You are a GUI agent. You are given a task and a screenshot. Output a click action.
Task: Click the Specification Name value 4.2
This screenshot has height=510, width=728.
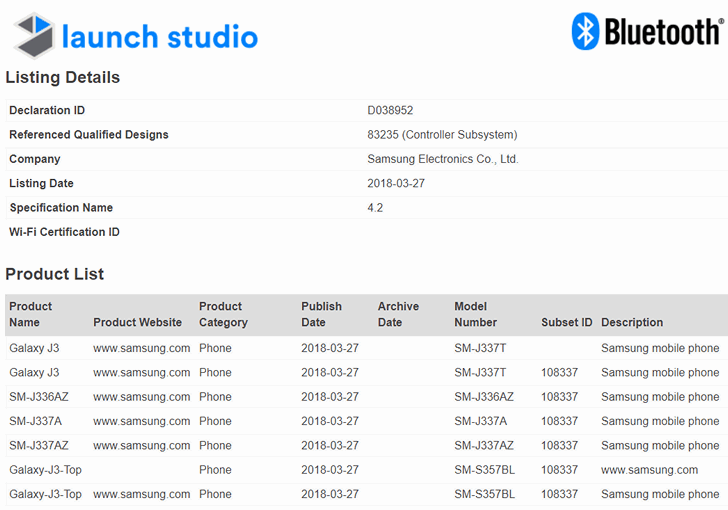tap(375, 208)
